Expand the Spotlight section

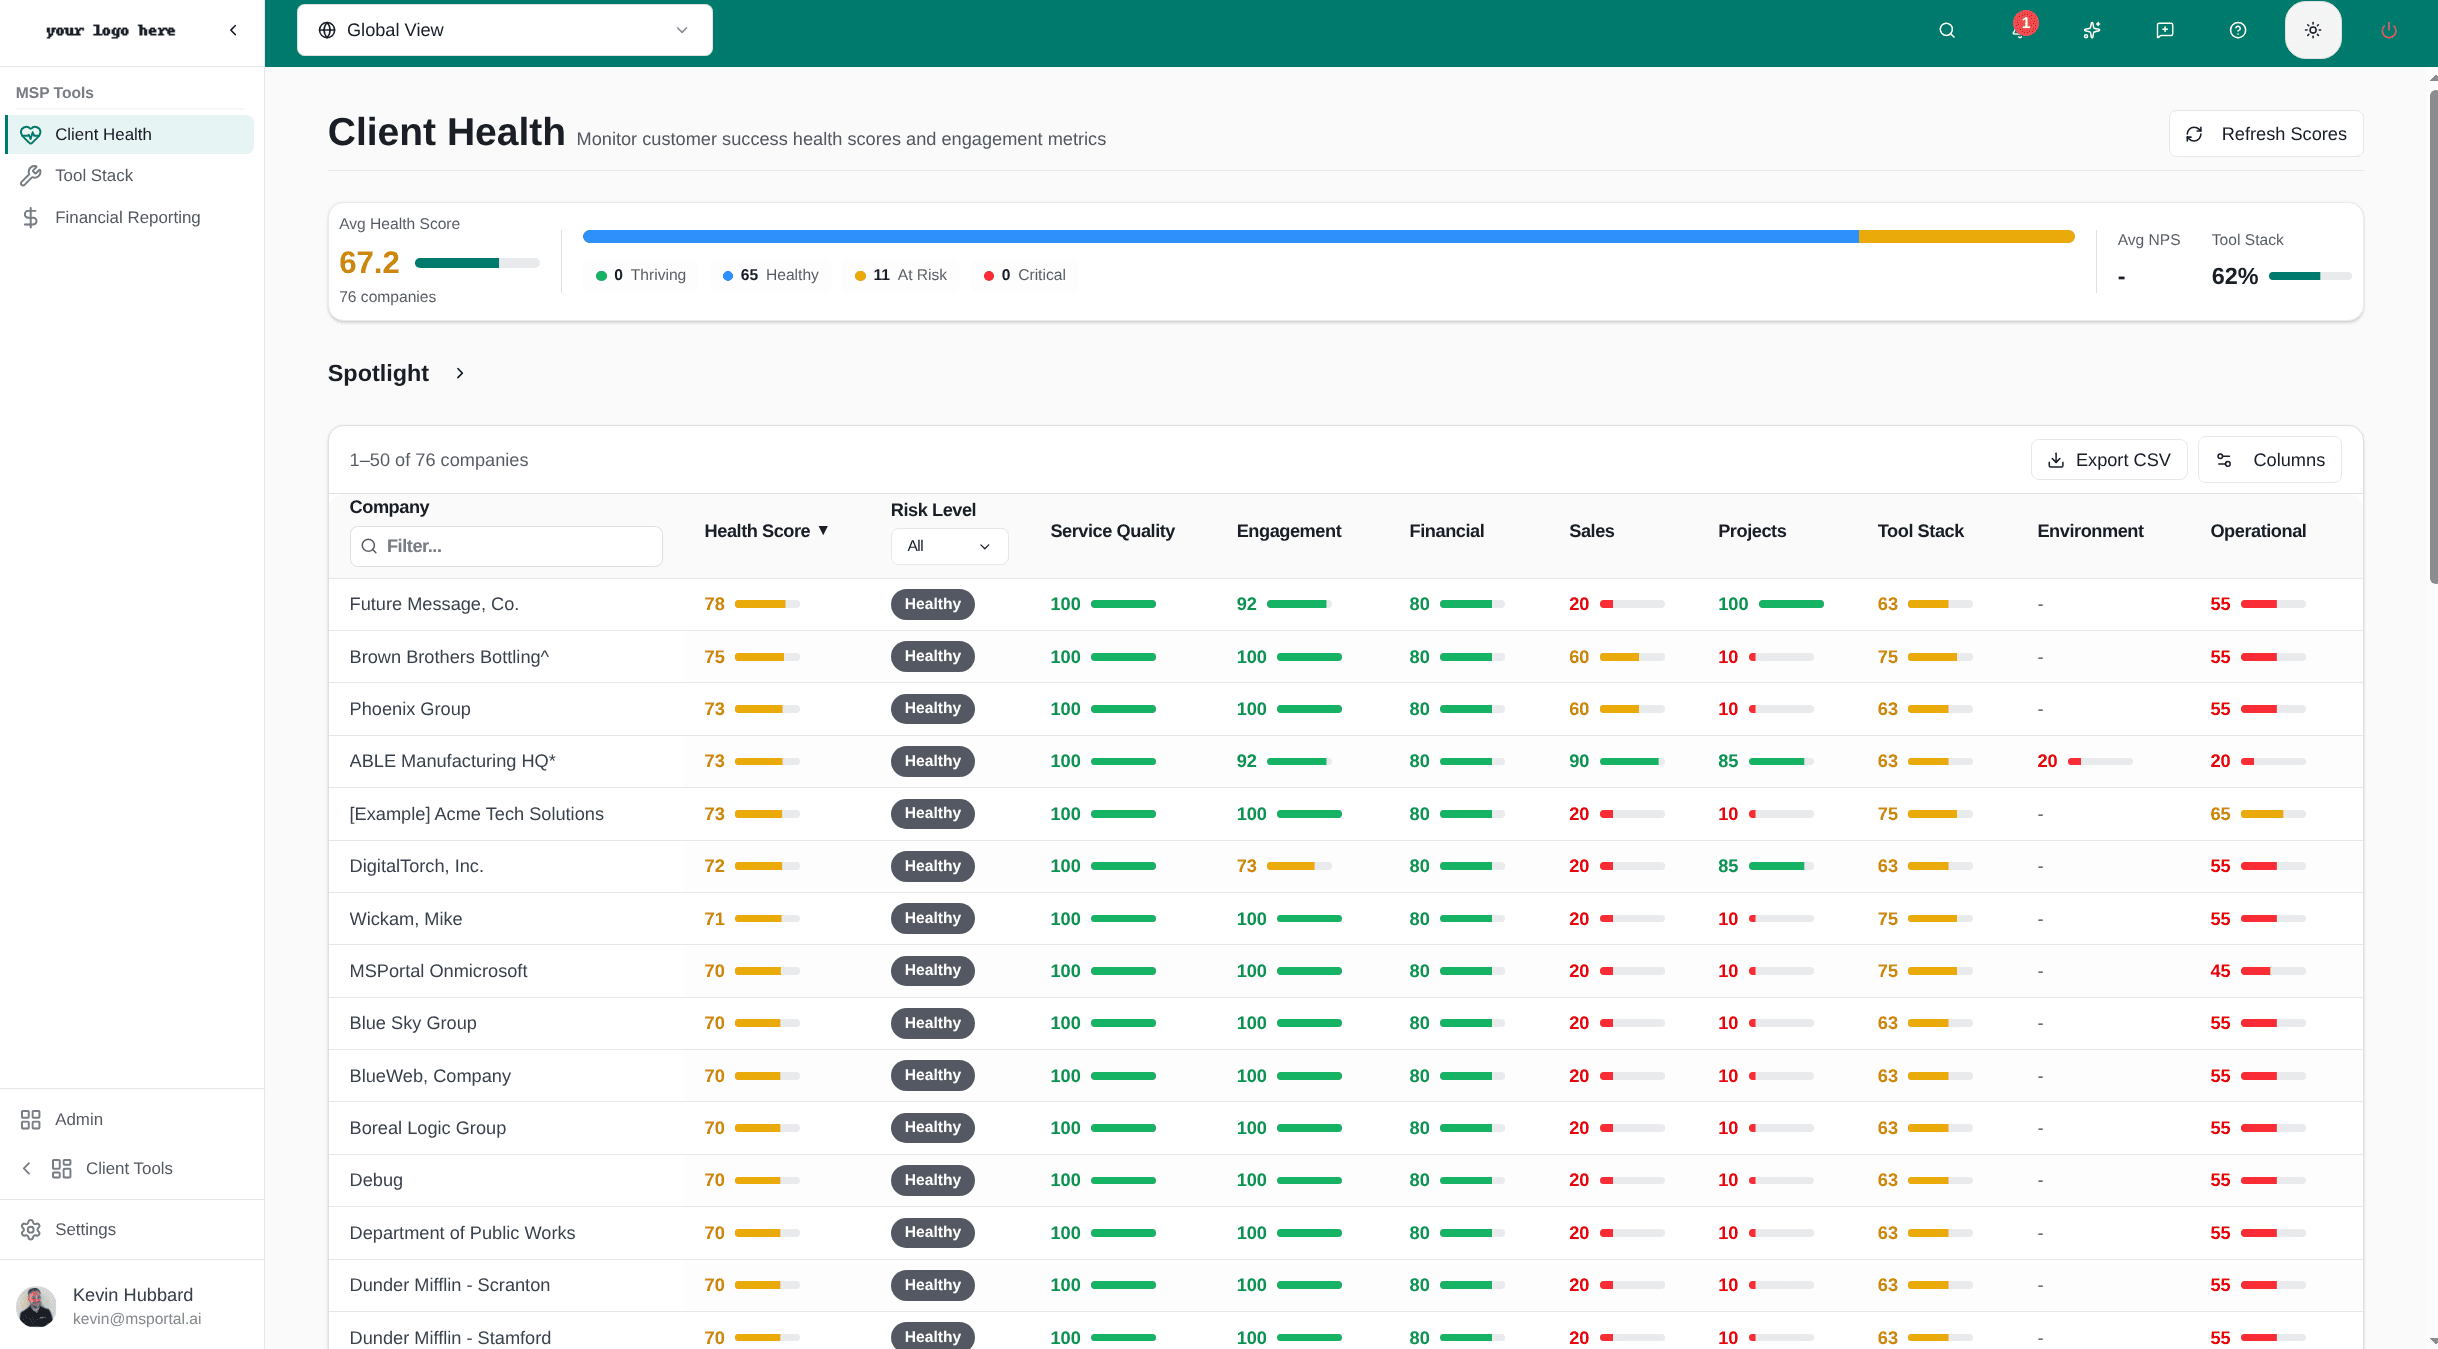click(x=459, y=372)
